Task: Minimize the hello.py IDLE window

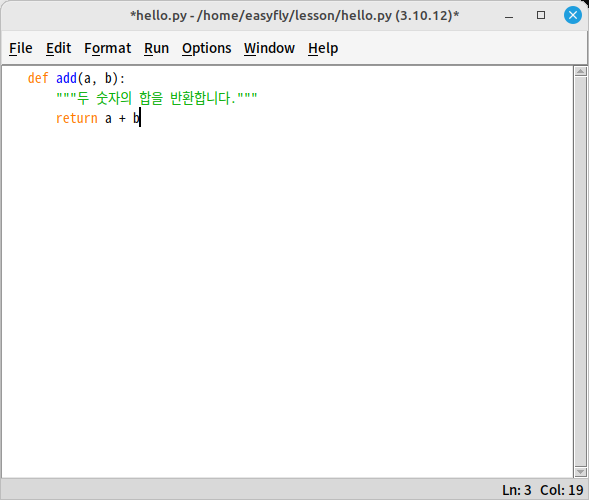Action: pos(509,15)
